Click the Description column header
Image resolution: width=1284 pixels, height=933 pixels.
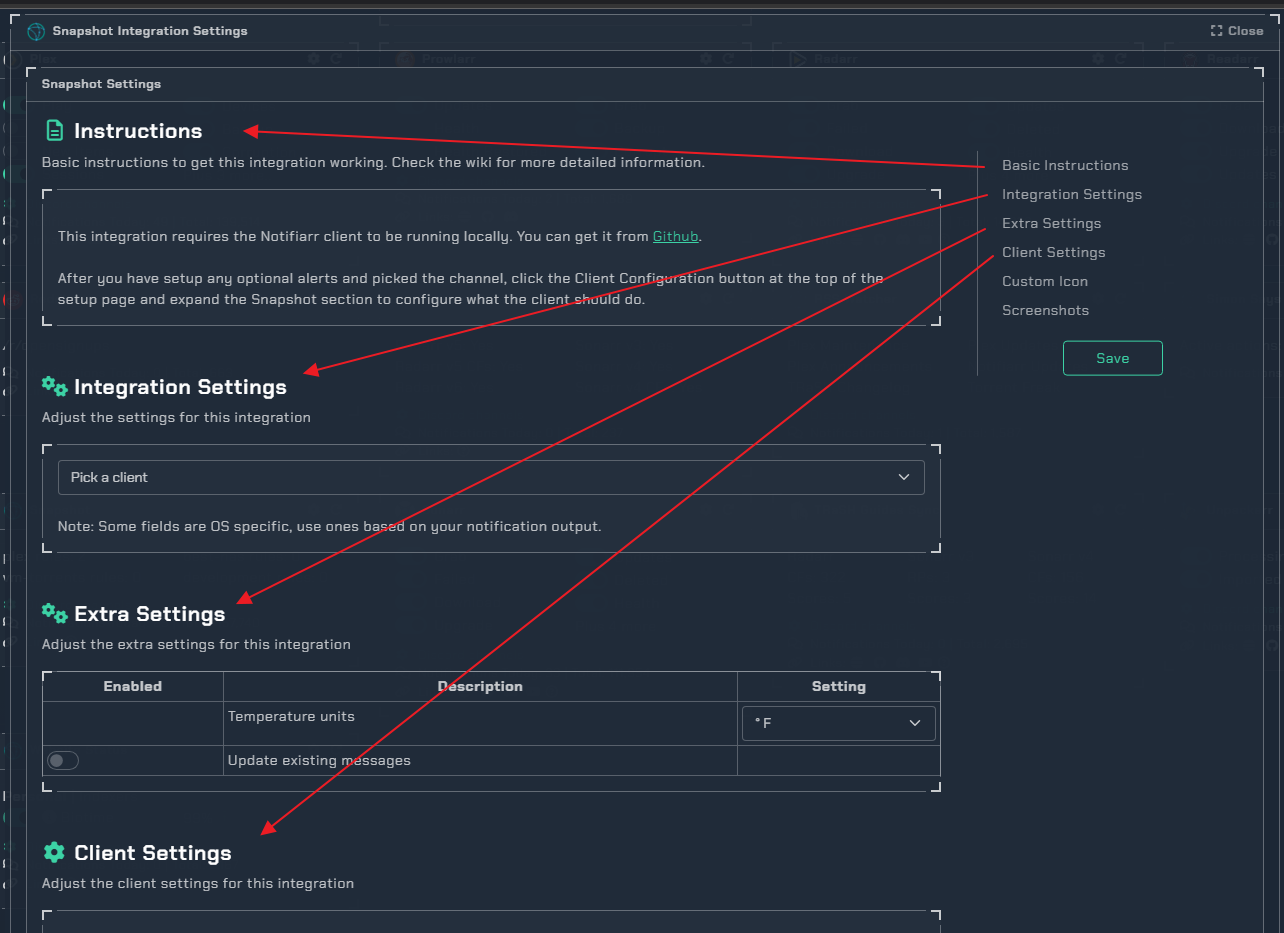click(480, 686)
